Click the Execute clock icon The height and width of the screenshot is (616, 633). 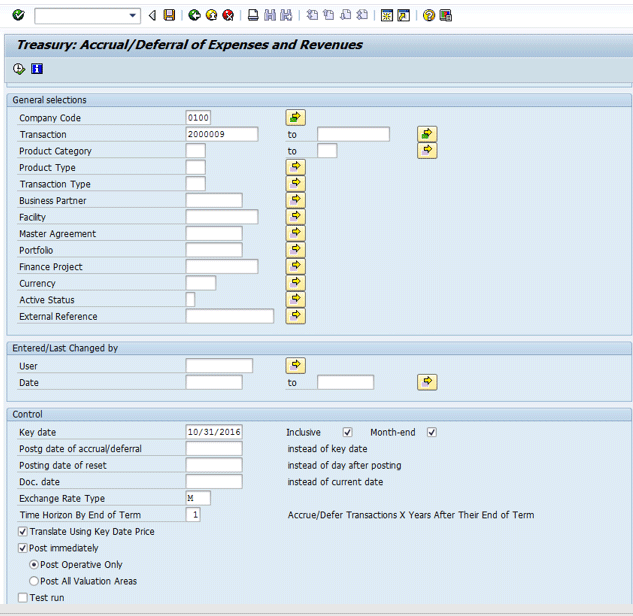[x=19, y=69]
